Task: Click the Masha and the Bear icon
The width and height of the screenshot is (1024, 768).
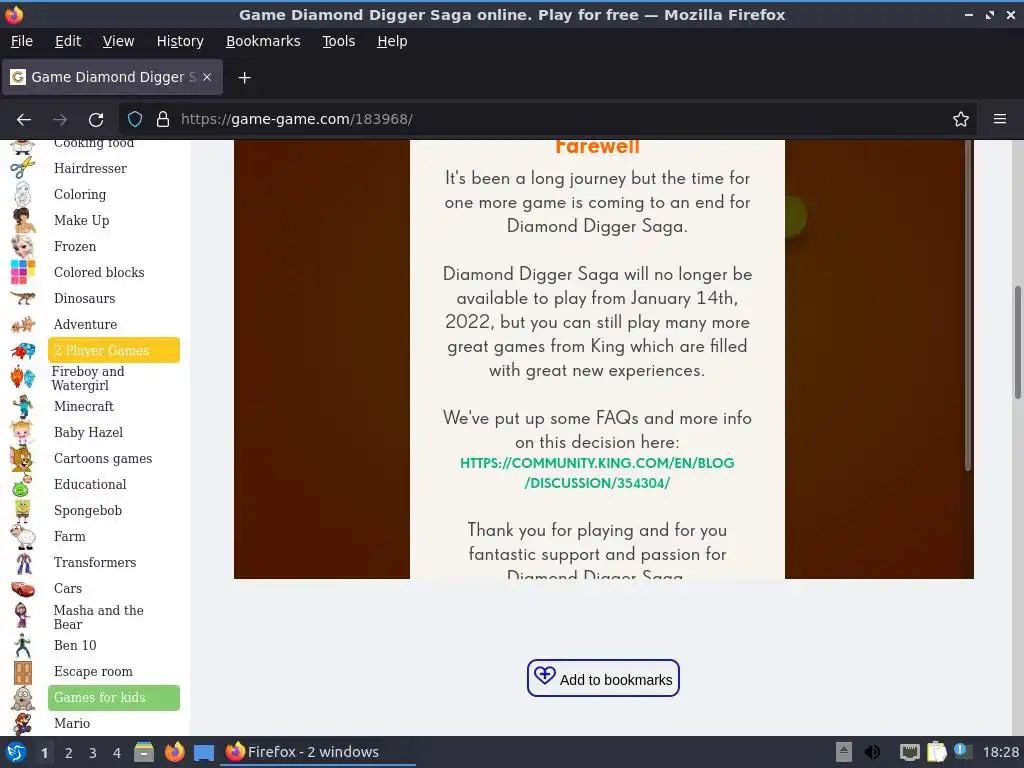Action: point(22,616)
